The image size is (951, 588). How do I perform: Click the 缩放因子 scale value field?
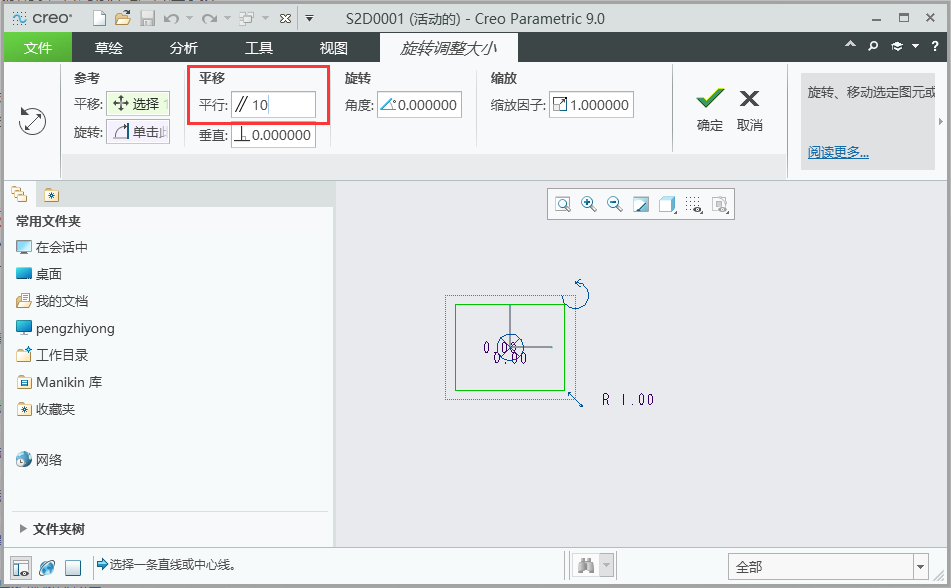tap(591, 105)
